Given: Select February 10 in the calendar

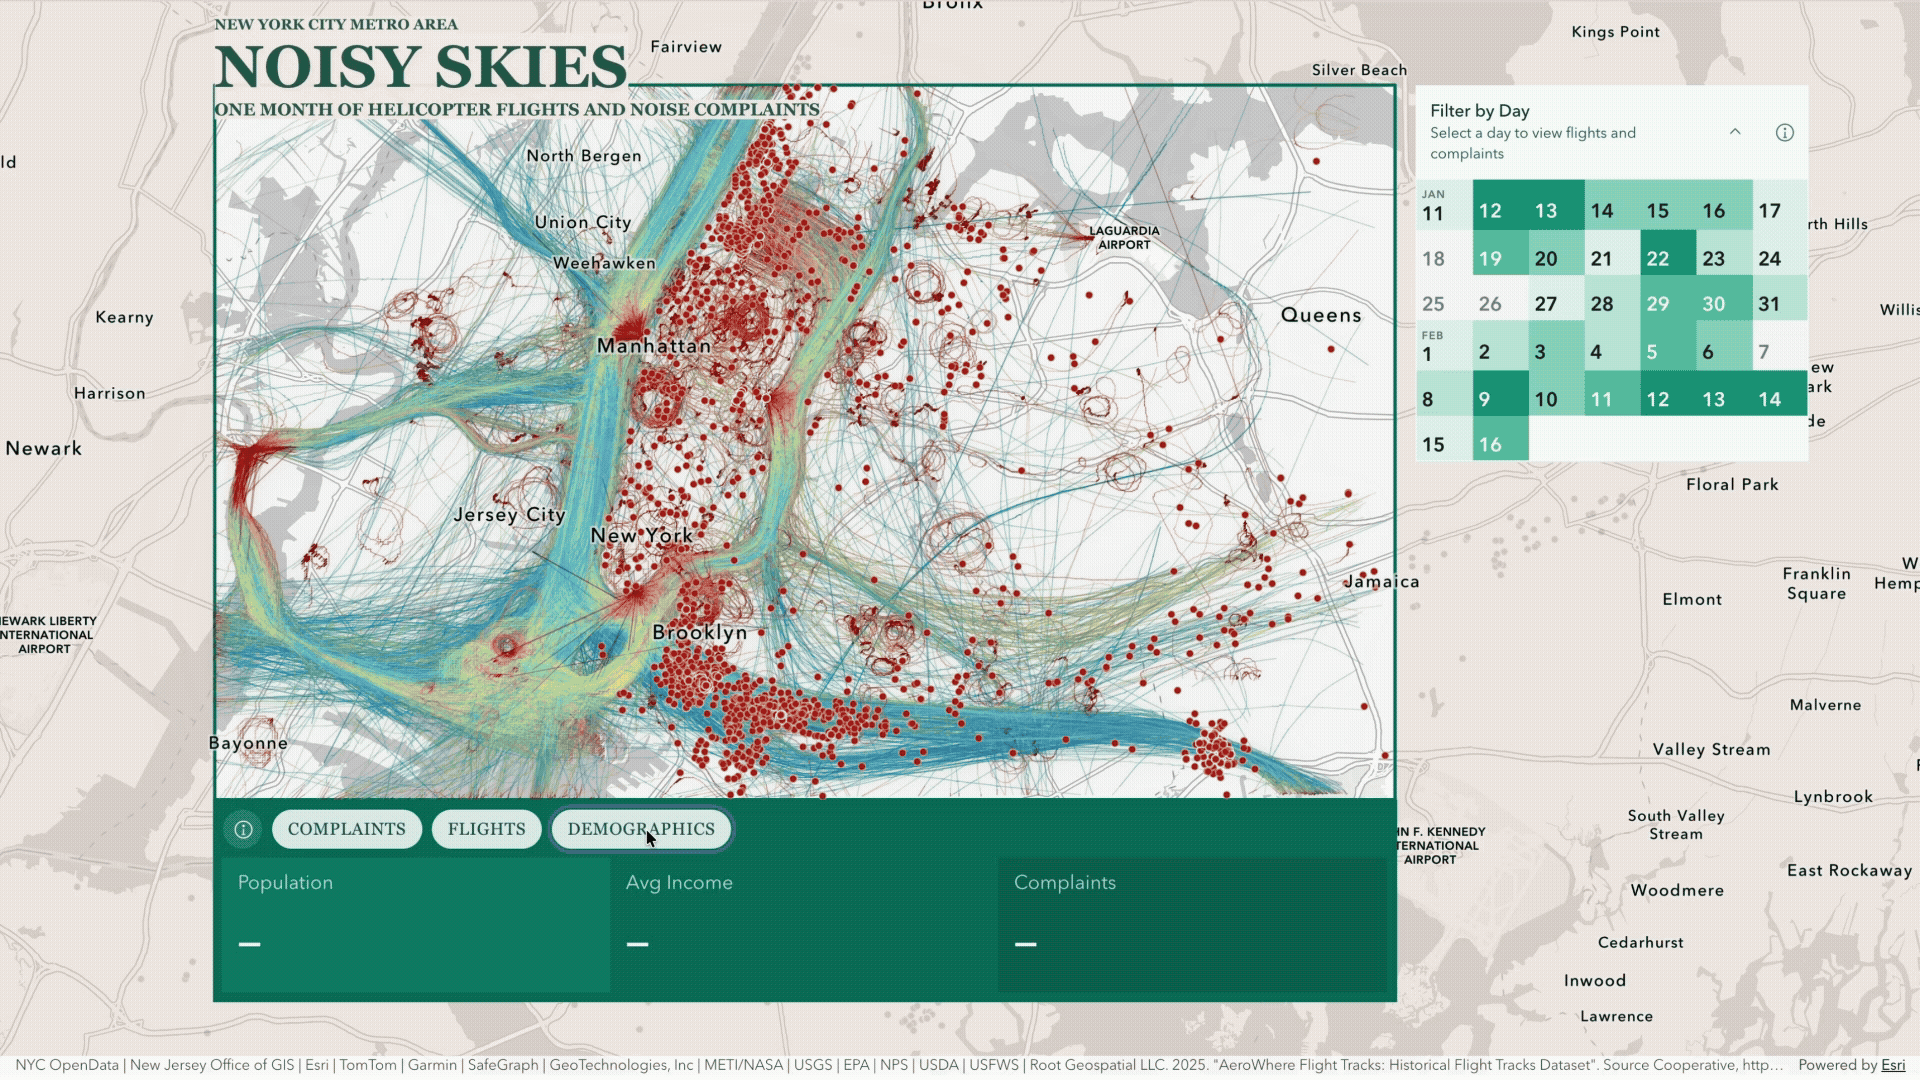Looking at the screenshot, I should pyautogui.click(x=1556, y=393).
